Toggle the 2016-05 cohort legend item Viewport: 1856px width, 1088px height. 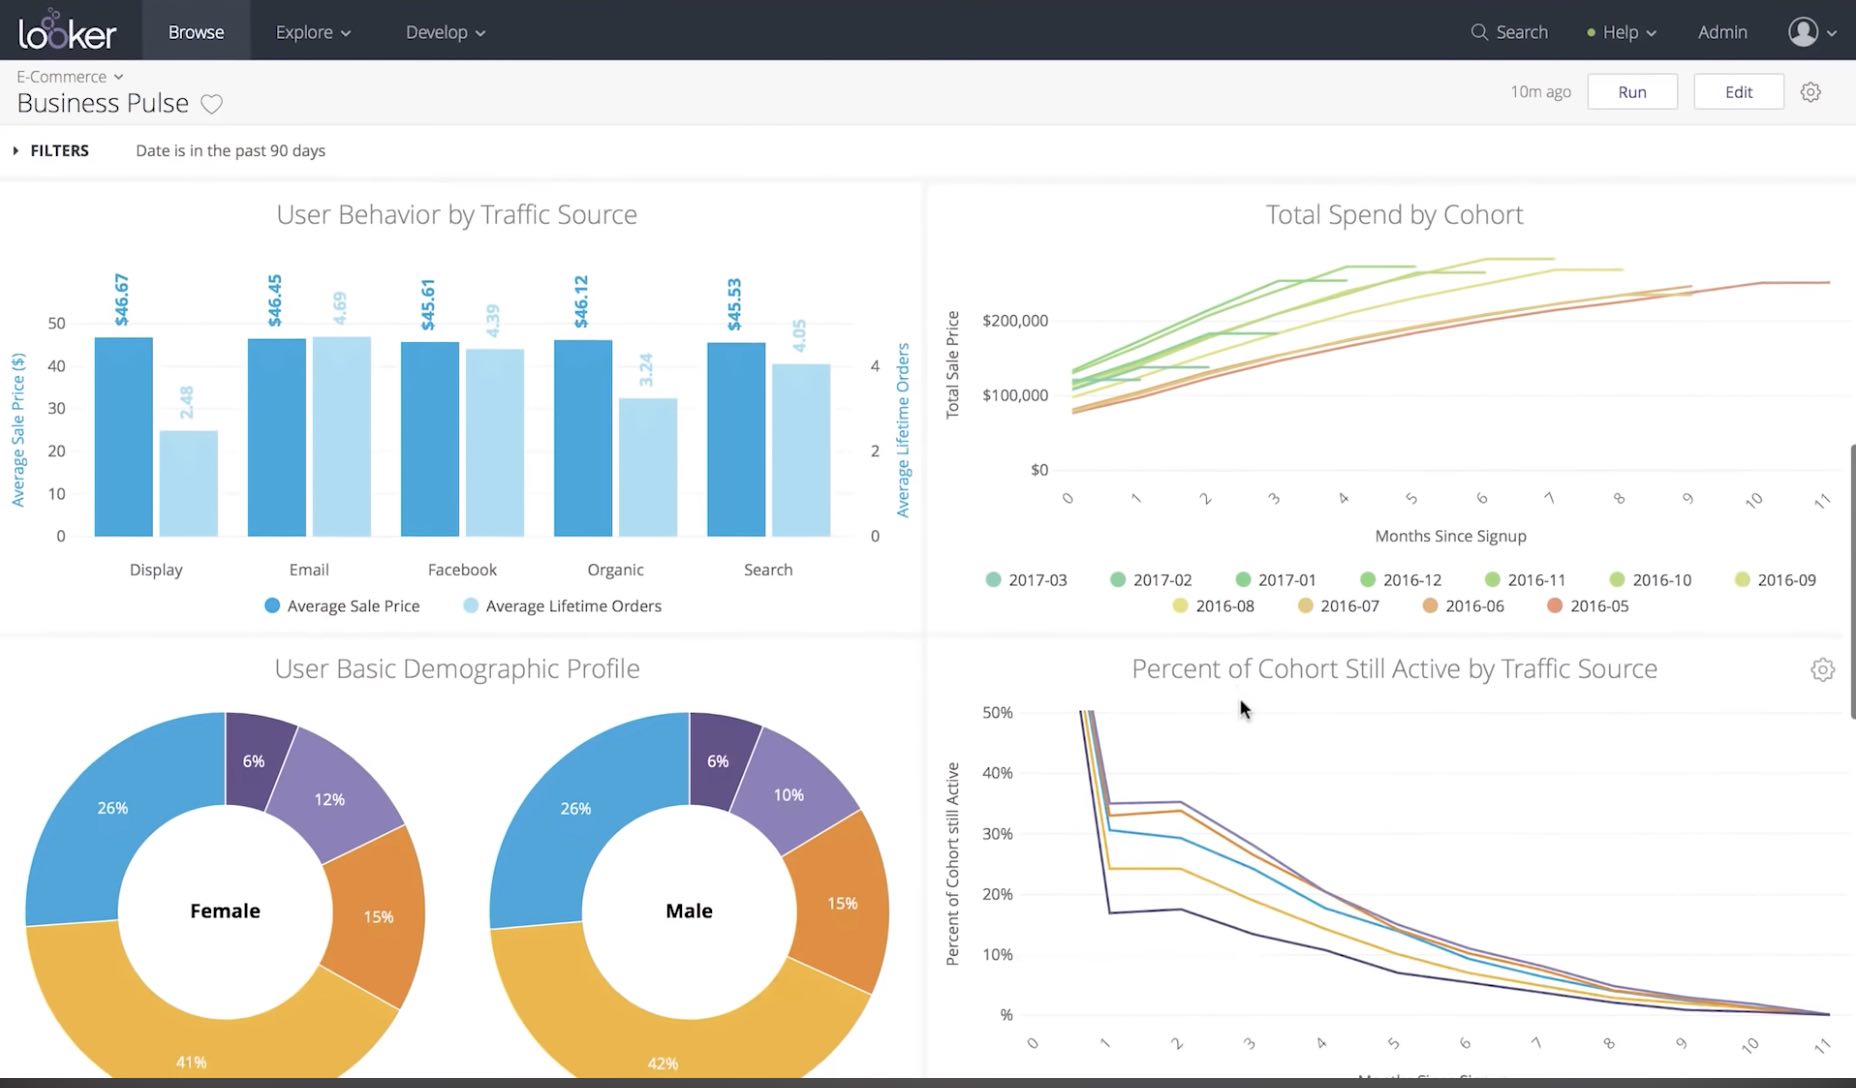point(1588,606)
